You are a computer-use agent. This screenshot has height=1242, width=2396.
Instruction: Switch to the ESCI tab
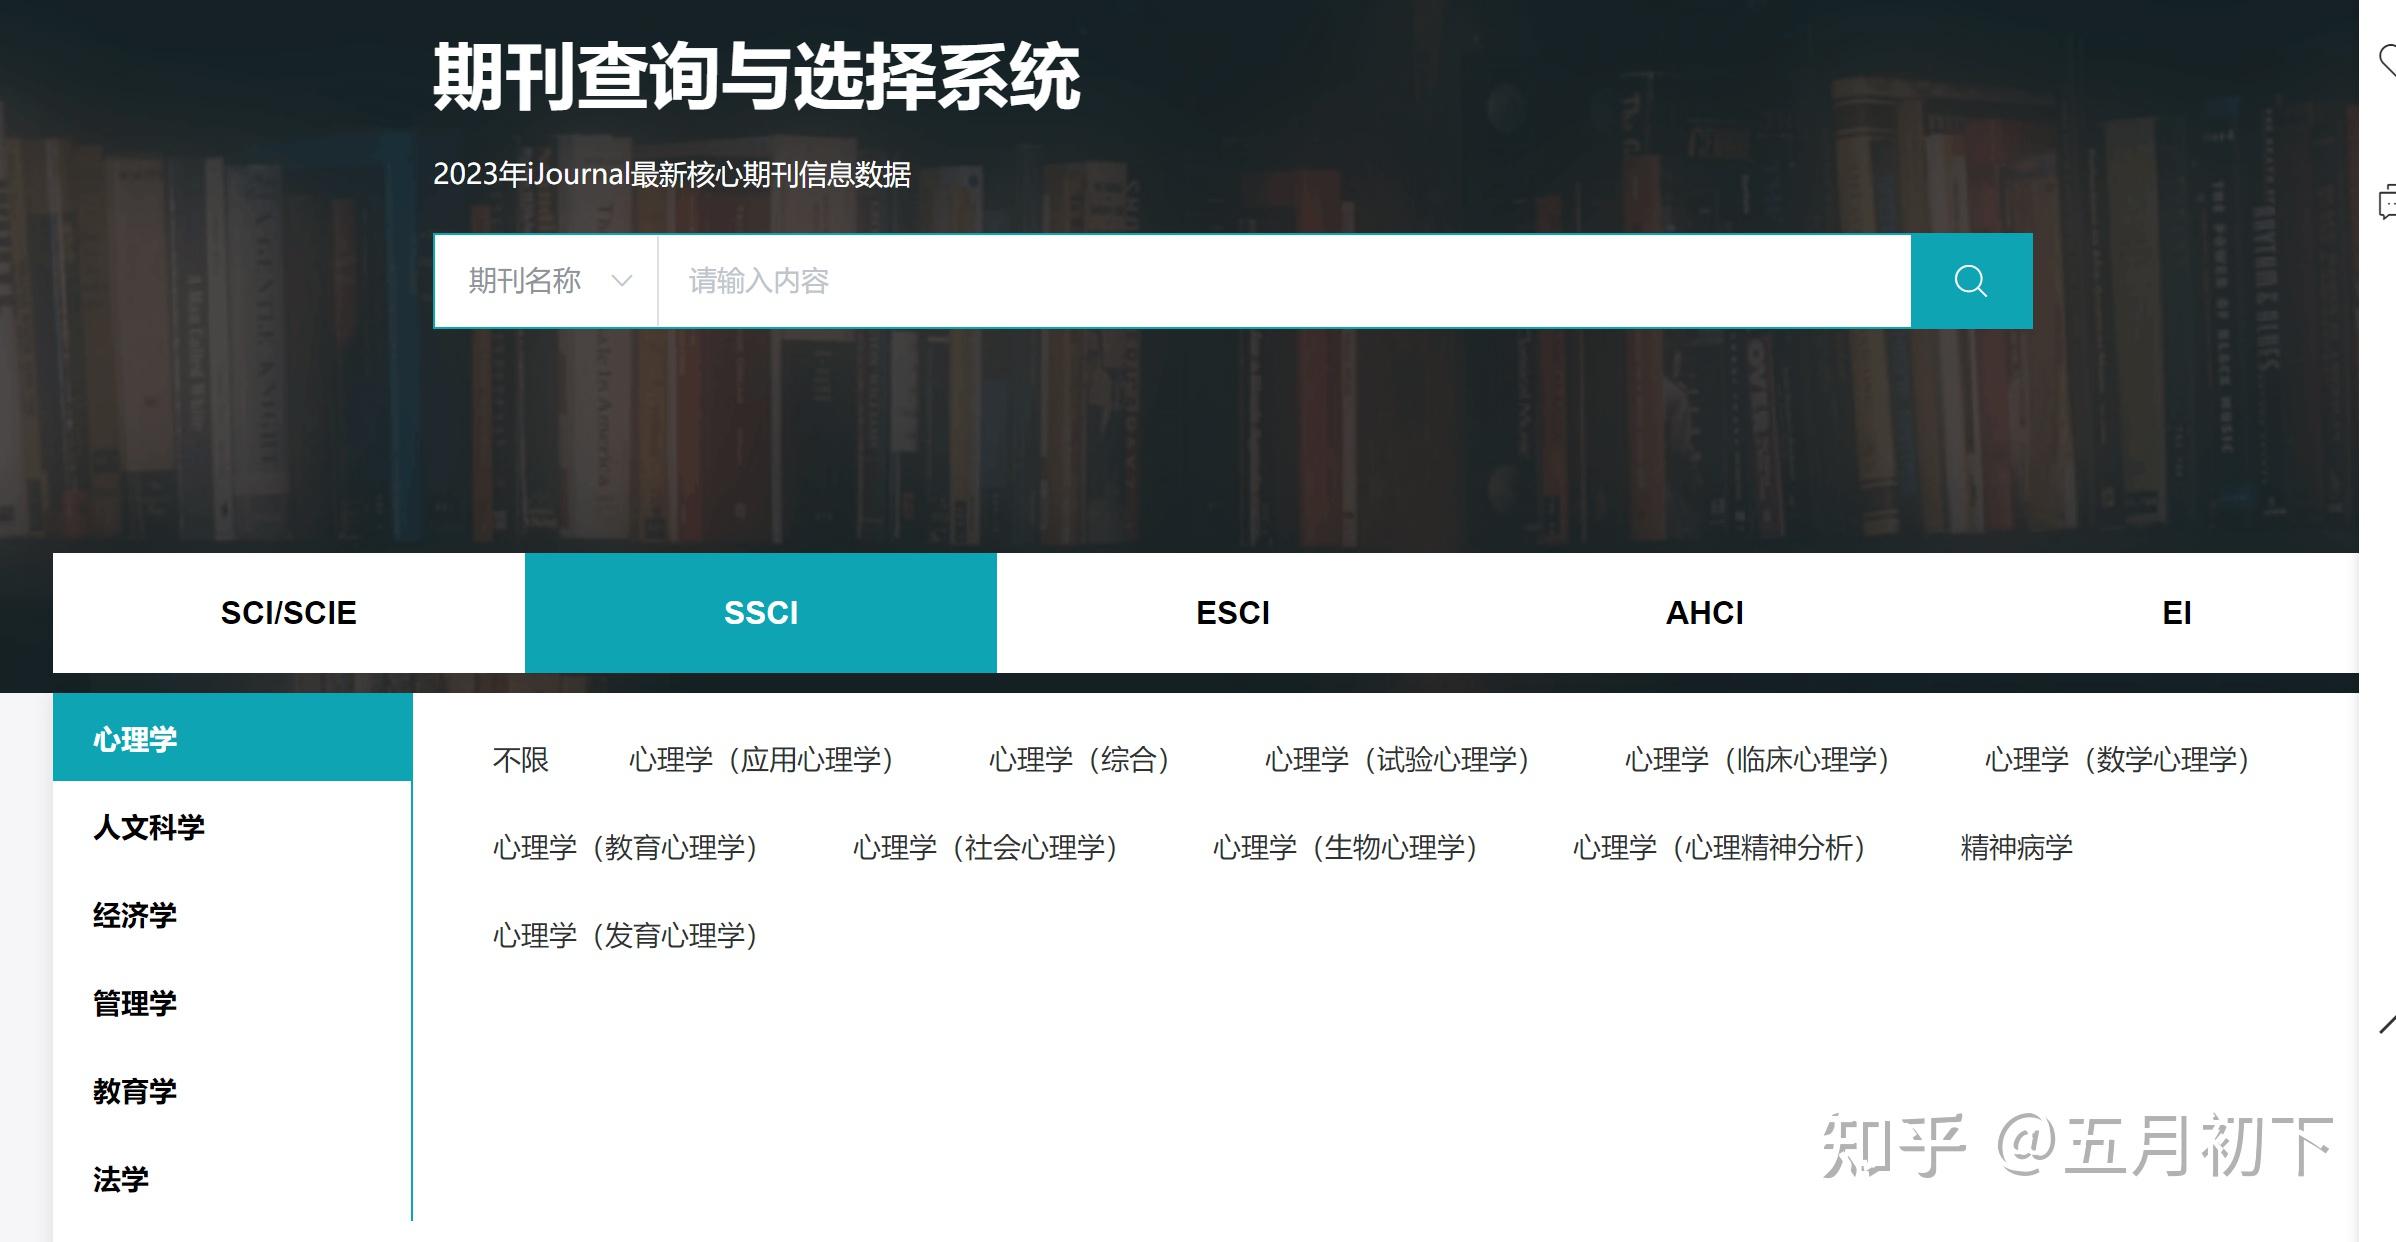(1232, 612)
